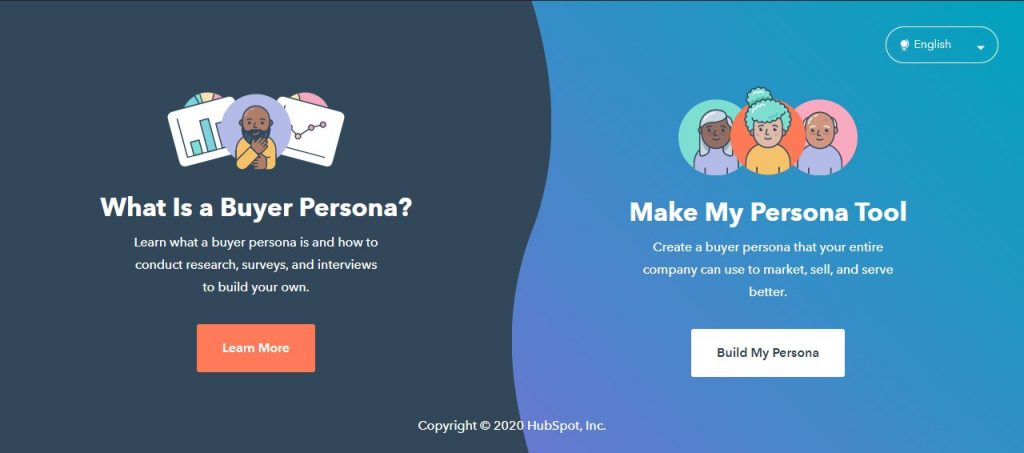Image resolution: width=1024 pixels, height=453 pixels.
Task: Click the bearded man avatar illustration
Action: click(x=255, y=132)
